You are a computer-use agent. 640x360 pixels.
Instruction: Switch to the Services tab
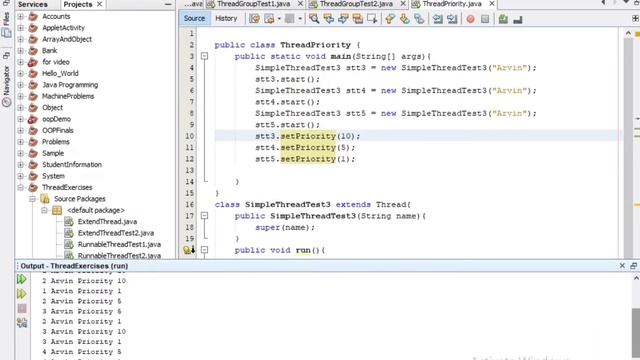click(x=33, y=4)
